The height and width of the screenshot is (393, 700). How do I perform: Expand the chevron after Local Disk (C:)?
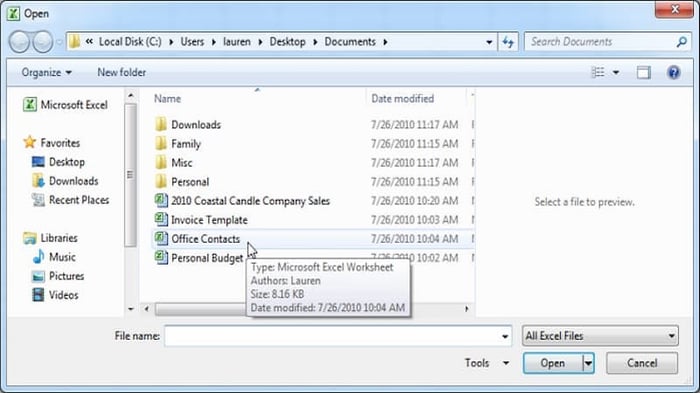tap(171, 42)
